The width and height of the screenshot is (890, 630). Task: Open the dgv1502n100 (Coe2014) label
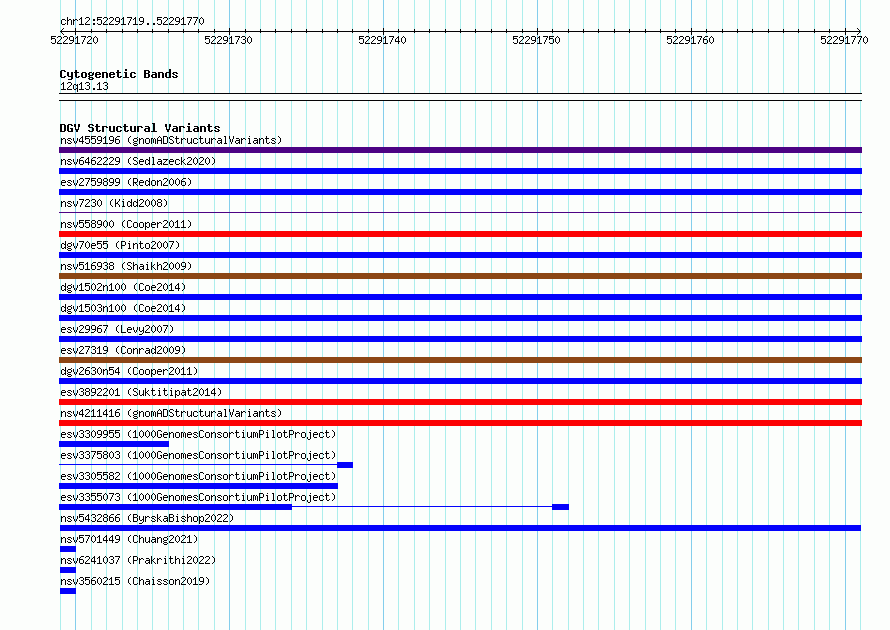[x=123, y=287]
